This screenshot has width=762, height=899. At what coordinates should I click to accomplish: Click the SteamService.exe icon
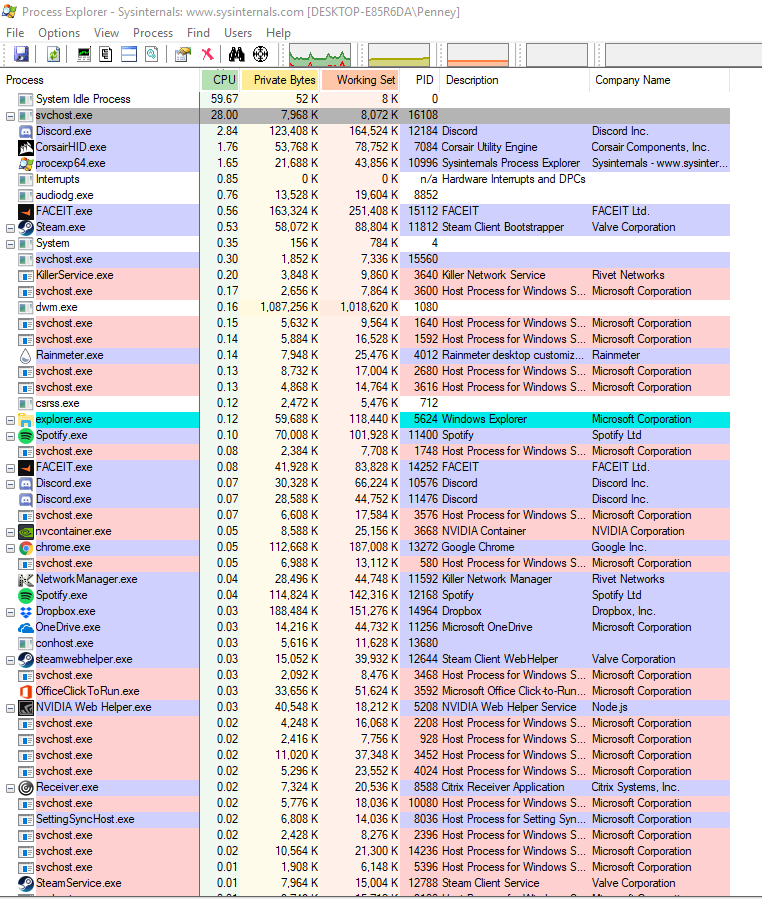pos(26,884)
